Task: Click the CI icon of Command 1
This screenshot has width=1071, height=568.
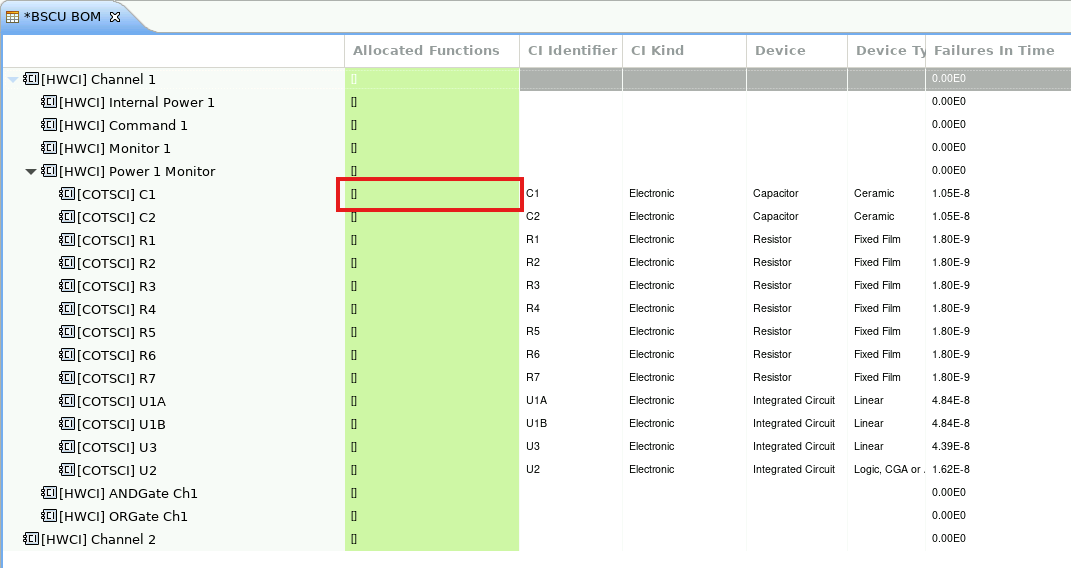Action: point(49,125)
